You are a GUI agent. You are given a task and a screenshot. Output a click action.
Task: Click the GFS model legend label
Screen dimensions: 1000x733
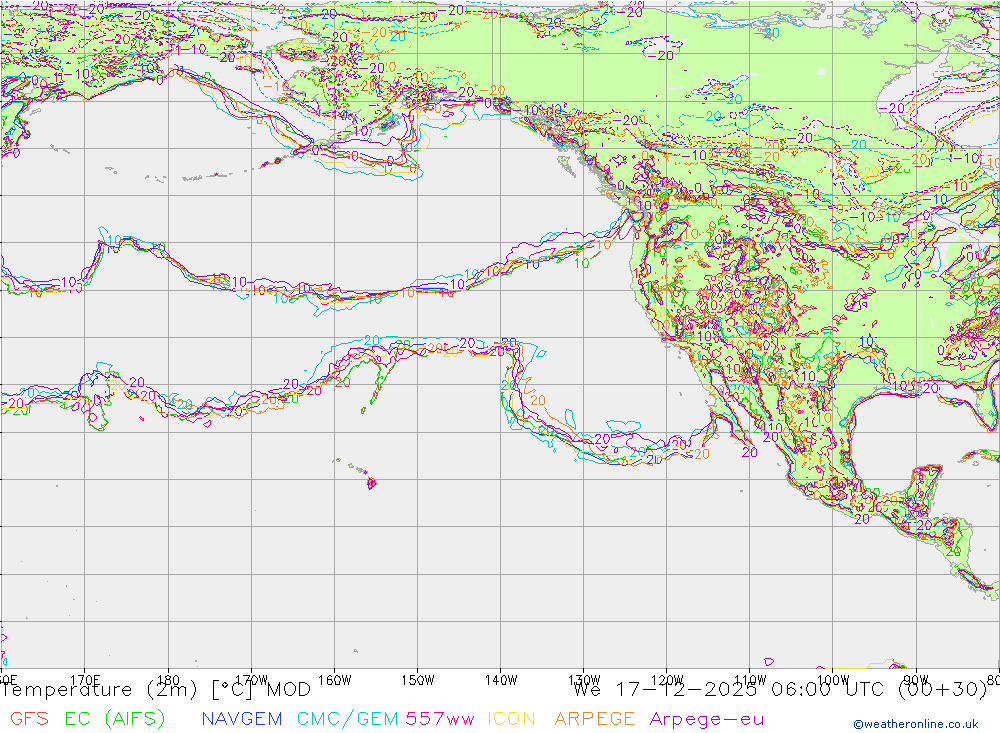click(29, 718)
